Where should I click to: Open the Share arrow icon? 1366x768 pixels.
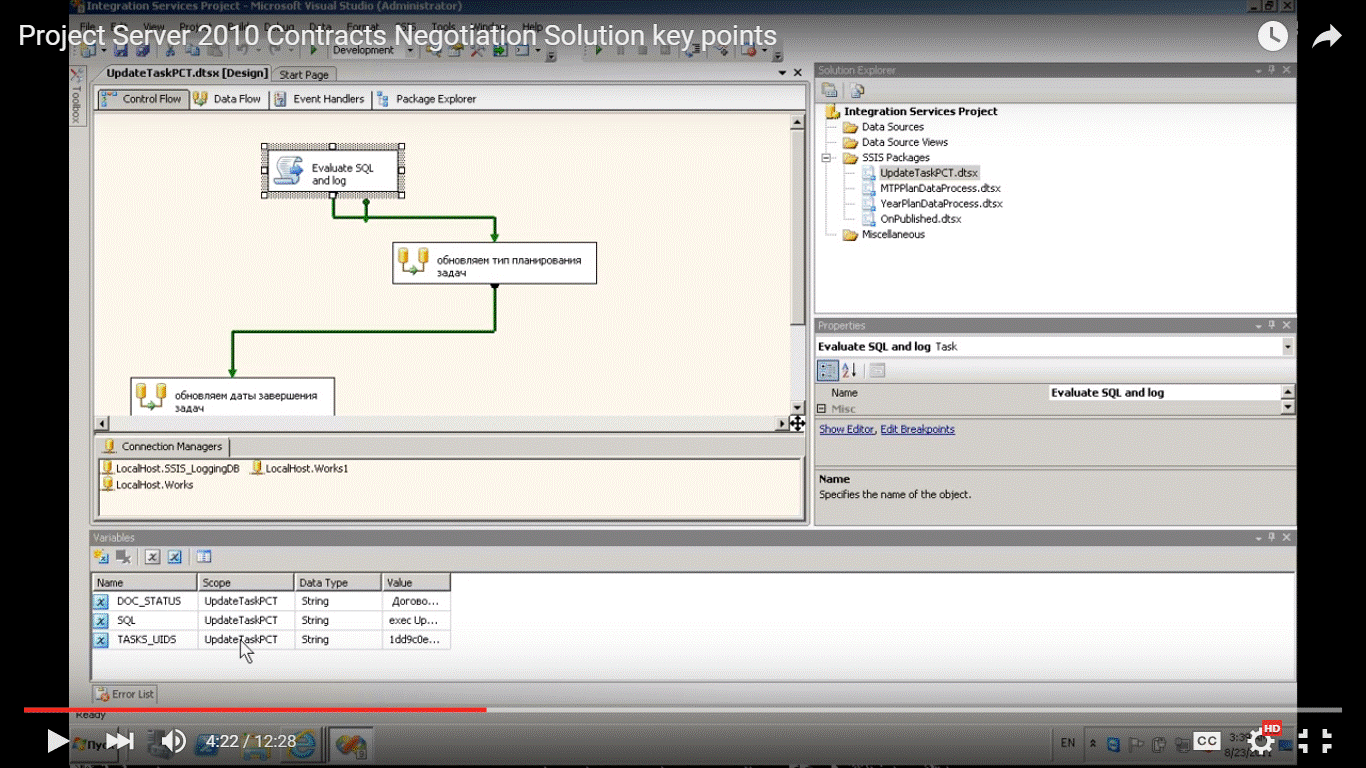click(1326, 37)
